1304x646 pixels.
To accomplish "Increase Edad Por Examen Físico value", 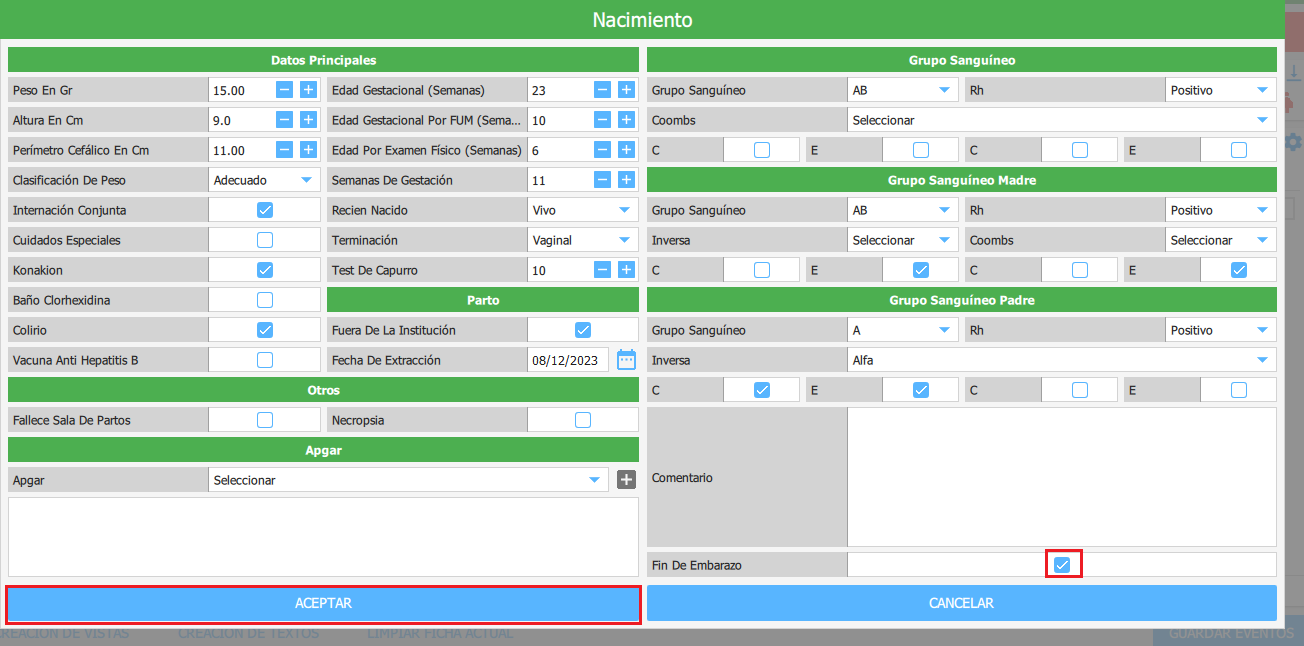I will coord(626,150).
